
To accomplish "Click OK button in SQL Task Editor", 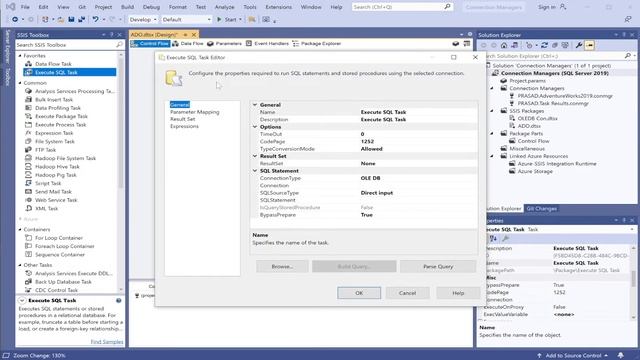I will point(359,293).
